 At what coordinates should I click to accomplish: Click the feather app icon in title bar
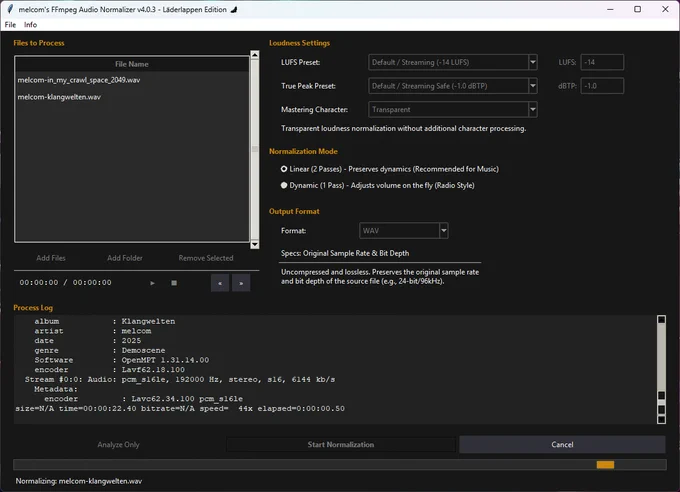(10, 9)
